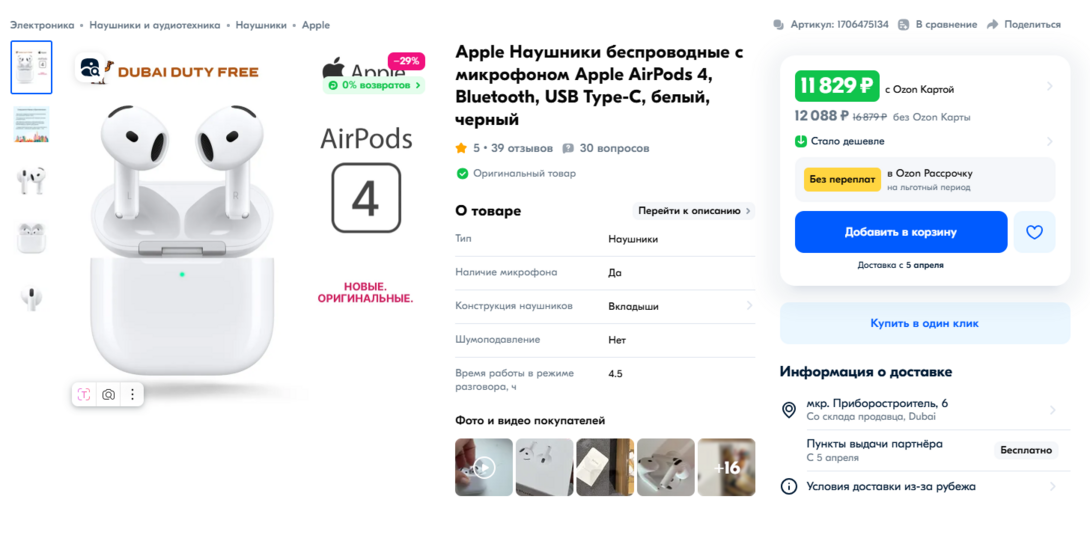The height and width of the screenshot is (535, 1090).
Task: Click the text recognition T icon
Action: point(83,395)
